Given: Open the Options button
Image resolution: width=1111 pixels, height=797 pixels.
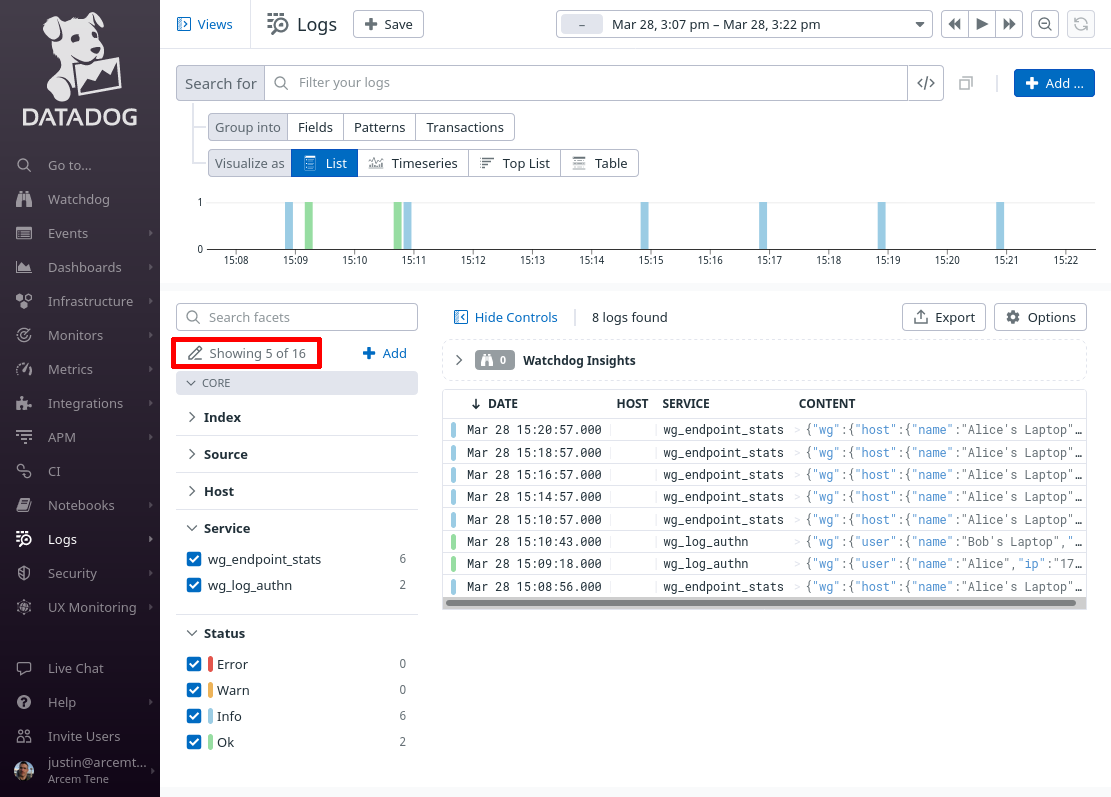Looking at the screenshot, I should pyautogui.click(x=1040, y=317).
